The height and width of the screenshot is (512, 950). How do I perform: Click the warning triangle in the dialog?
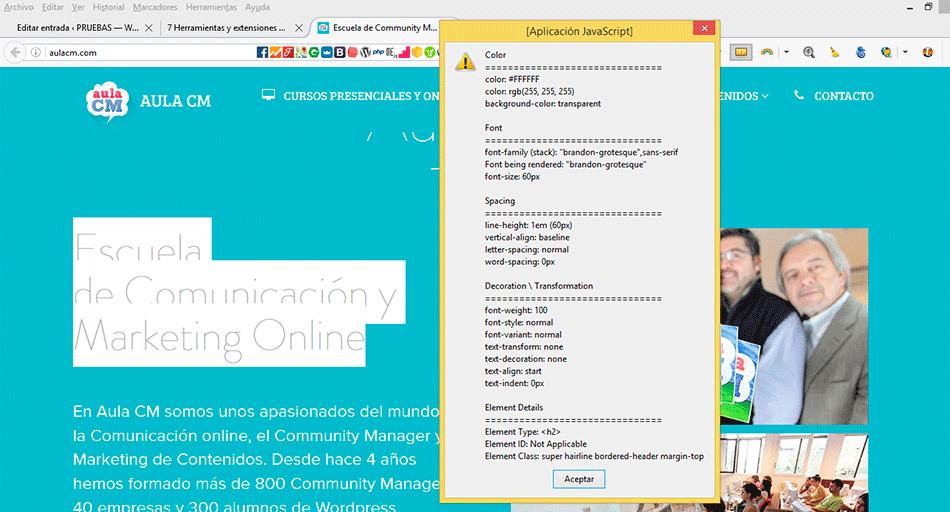point(465,61)
